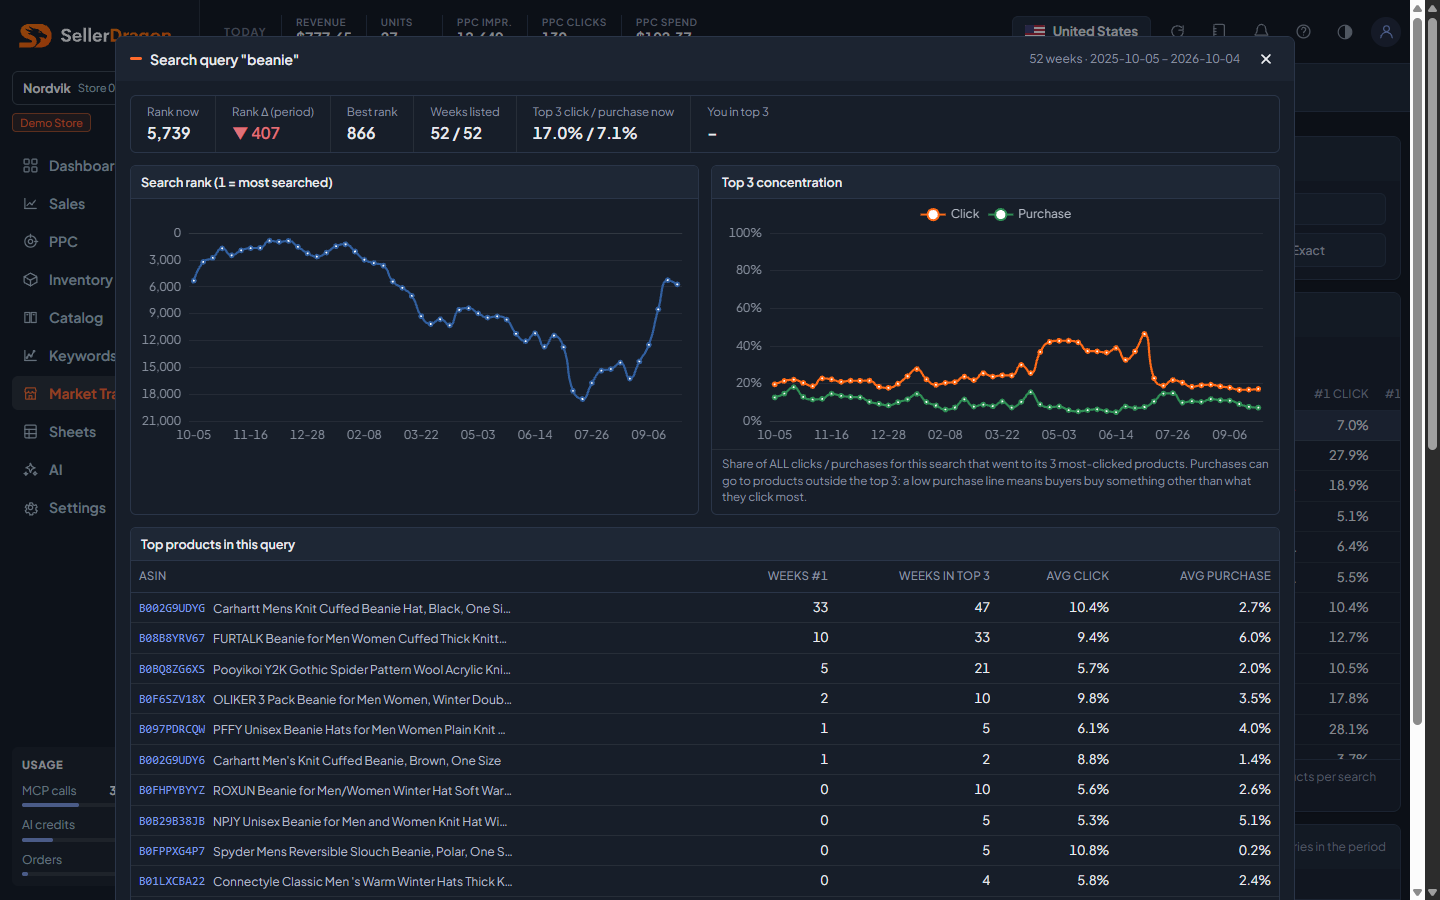The image size is (1440, 900).
Task: Click the Demo Store badge
Action: coord(52,123)
